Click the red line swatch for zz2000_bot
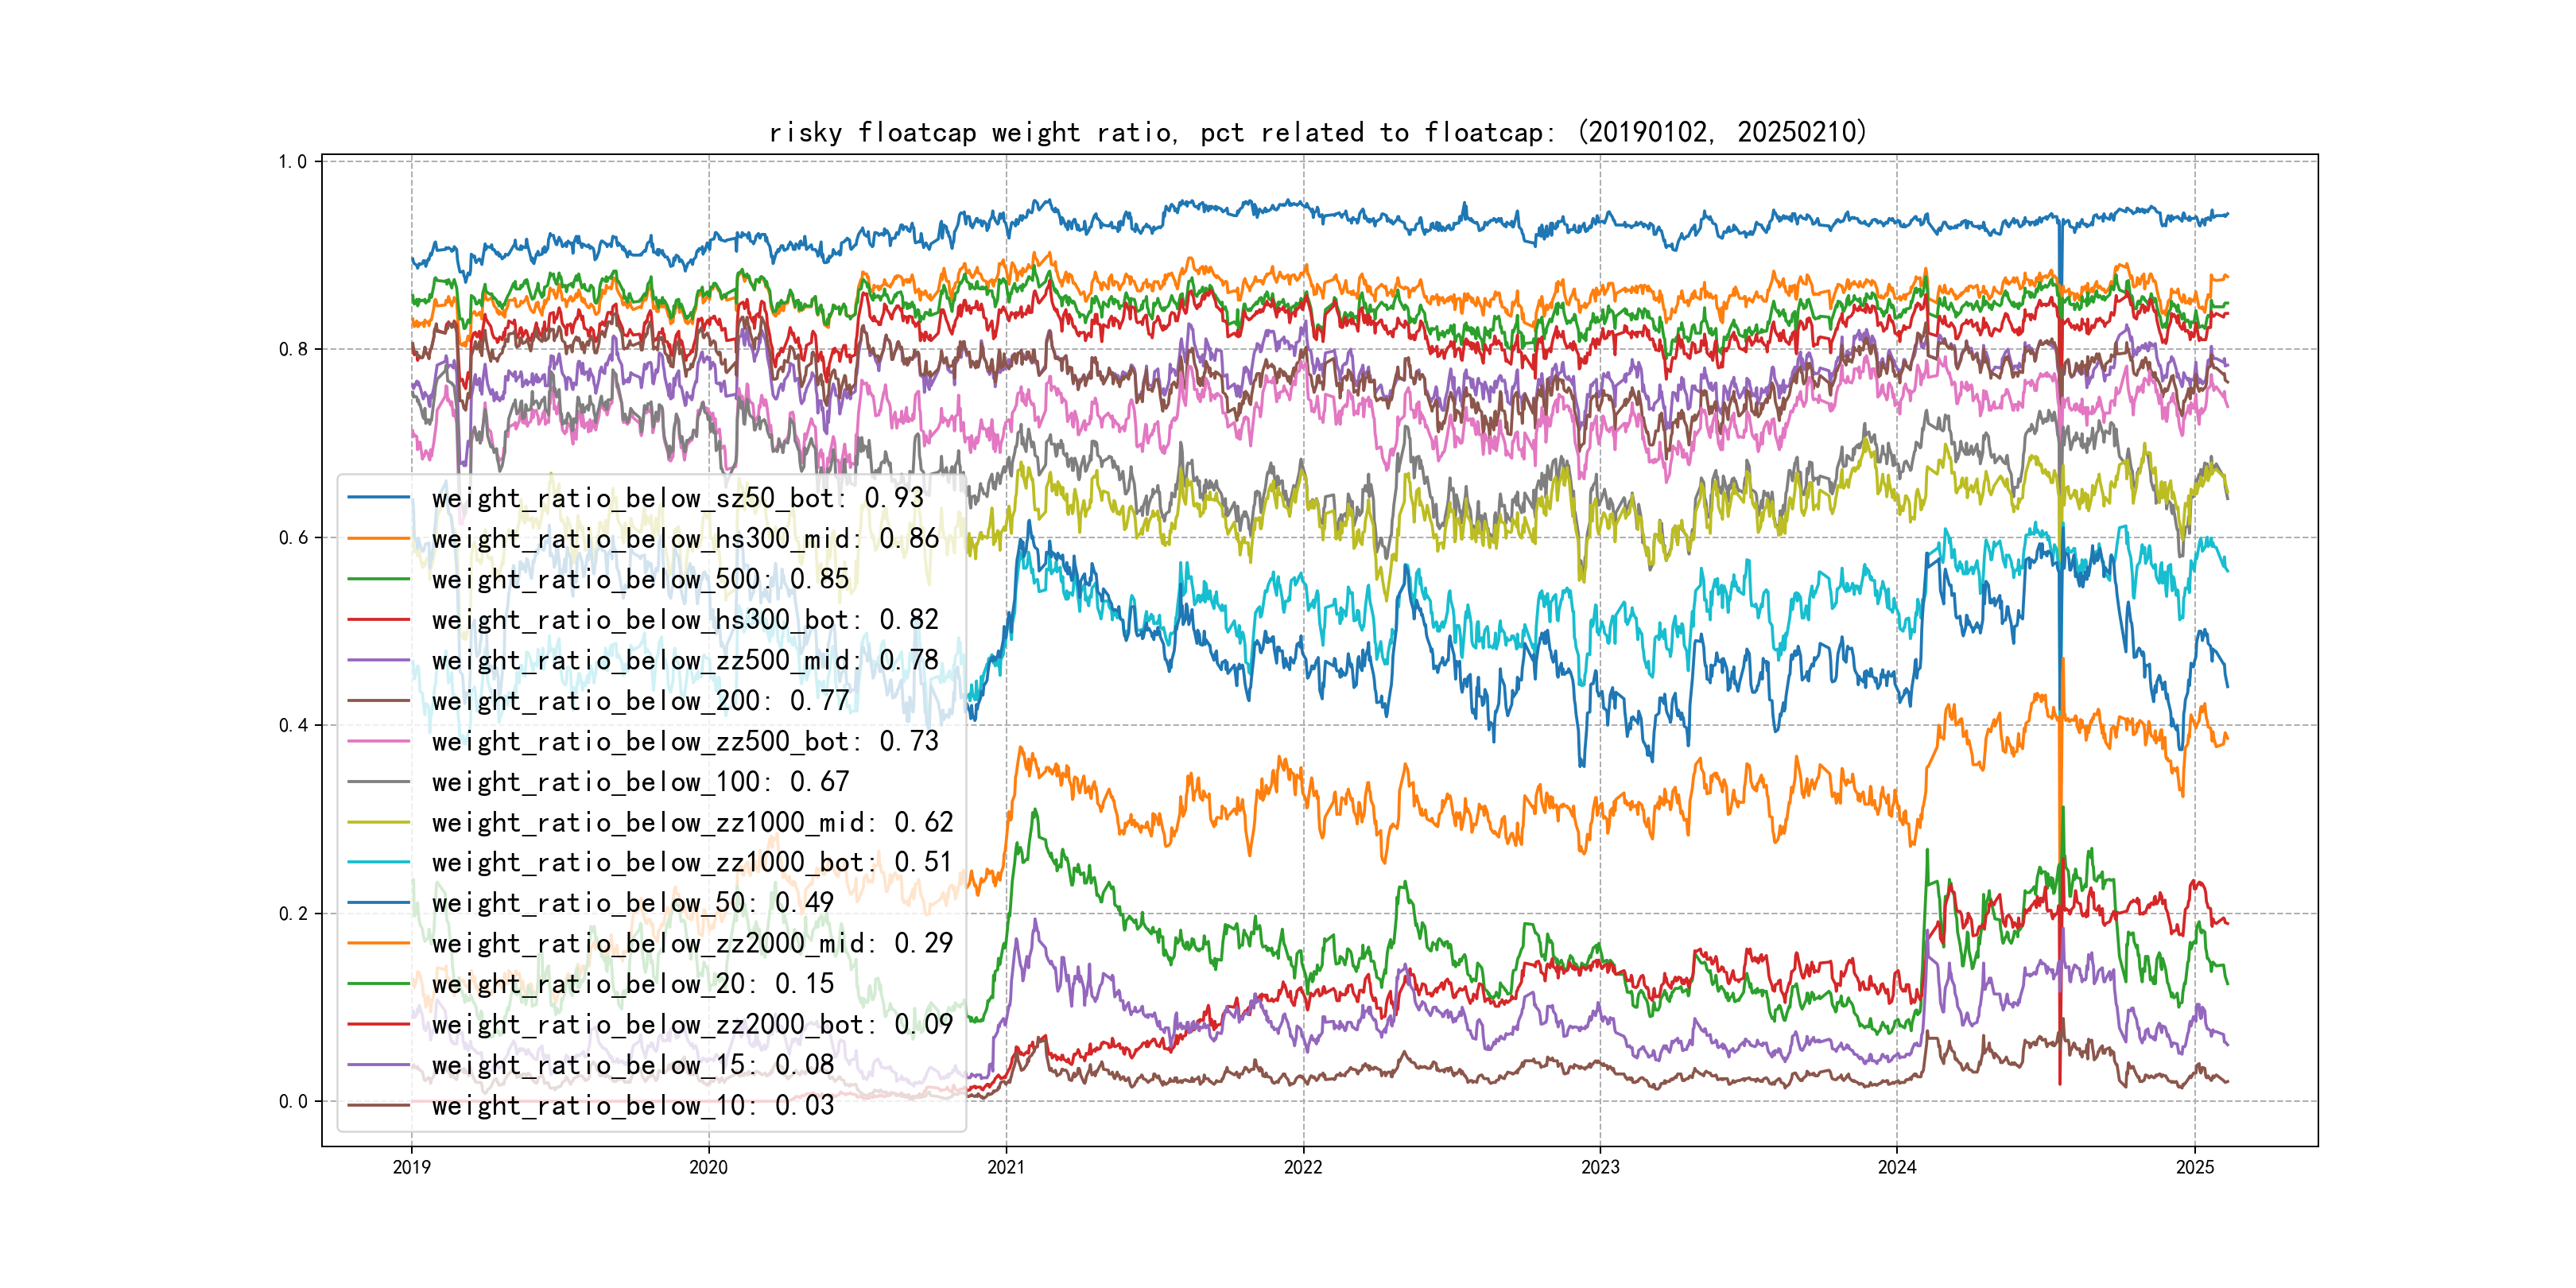 pyautogui.click(x=378, y=1024)
